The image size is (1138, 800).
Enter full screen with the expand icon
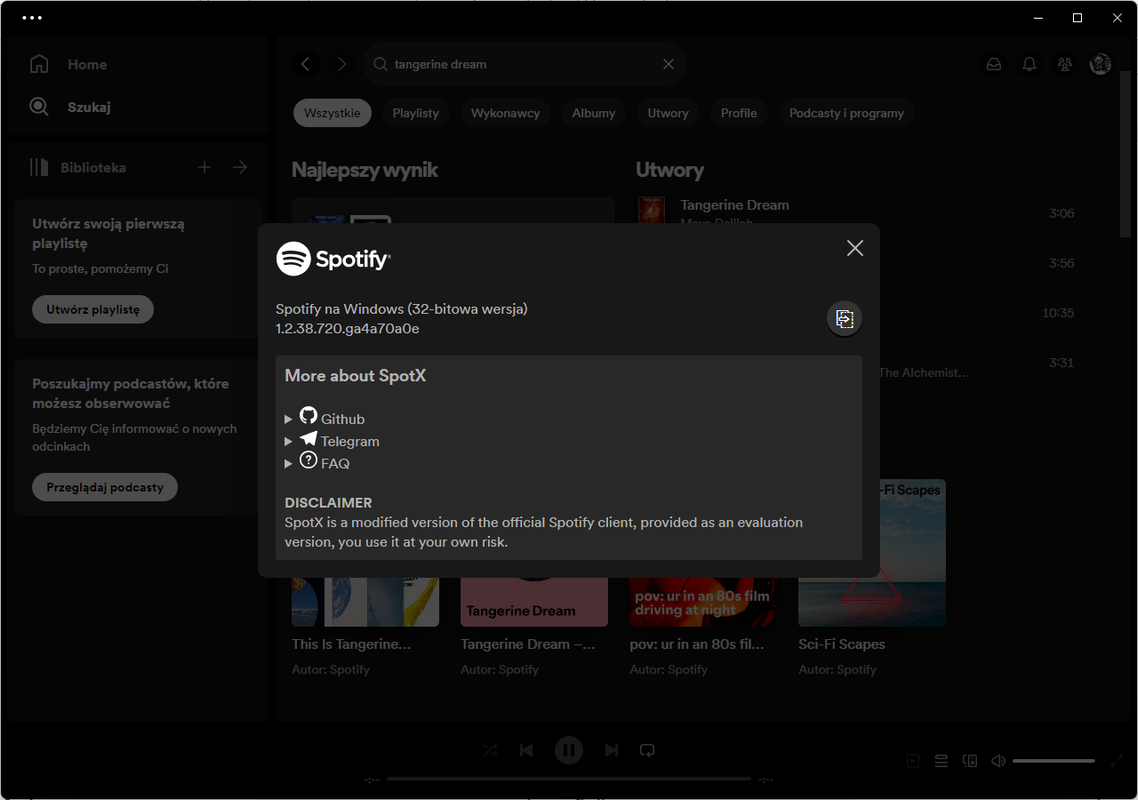click(1116, 761)
